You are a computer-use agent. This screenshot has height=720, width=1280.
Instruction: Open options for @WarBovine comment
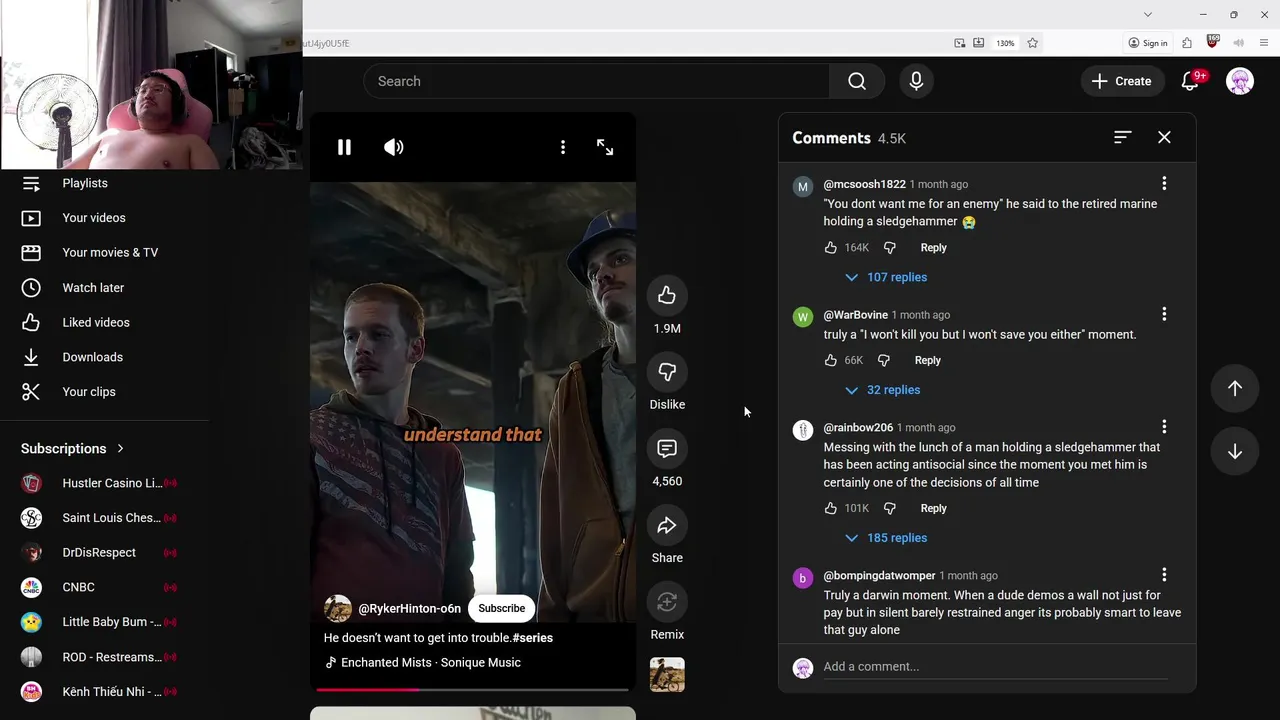tap(1164, 314)
